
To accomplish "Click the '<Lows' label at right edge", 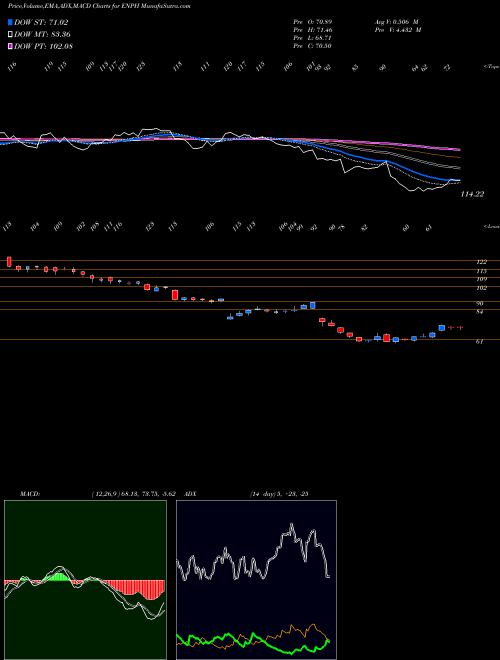I will click(491, 226).
